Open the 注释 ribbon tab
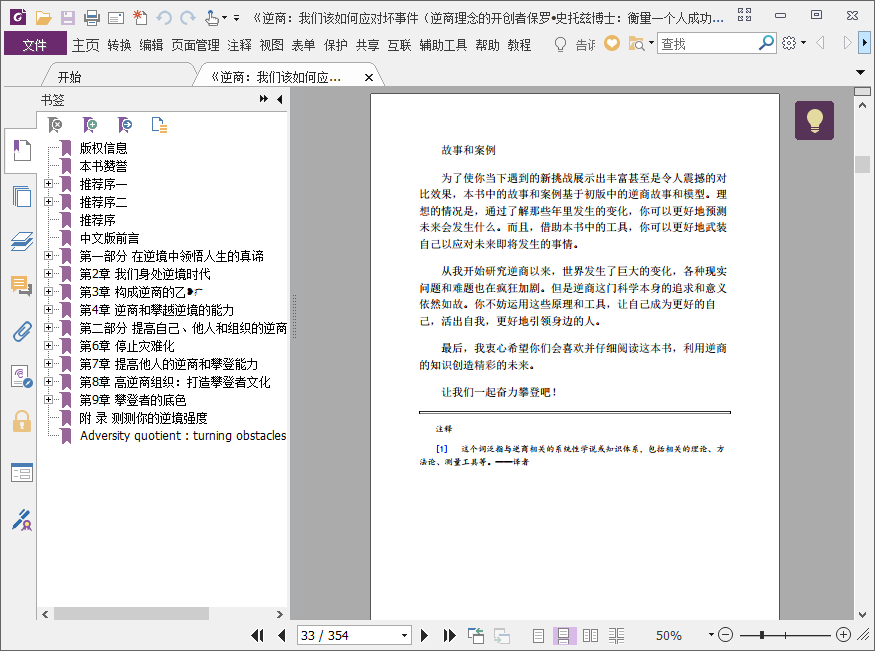This screenshot has height=651, width=875. pyautogui.click(x=239, y=45)
